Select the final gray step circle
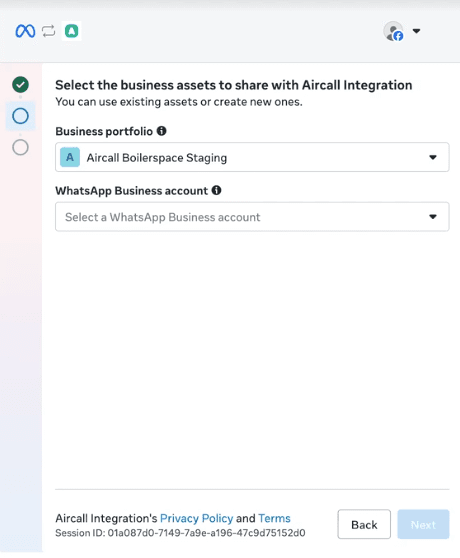This screenshot has width=460, height=558. tap(20, 147)
